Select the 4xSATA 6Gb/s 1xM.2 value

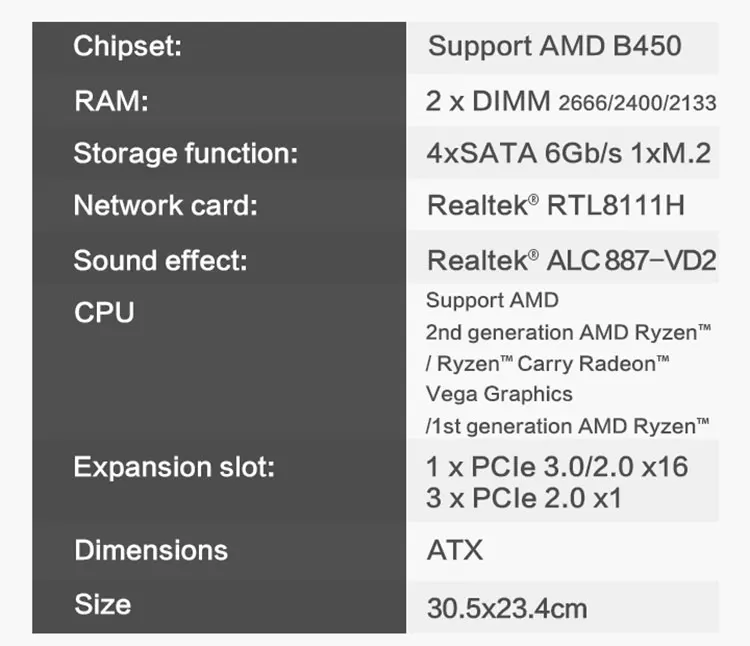point(568,154)
